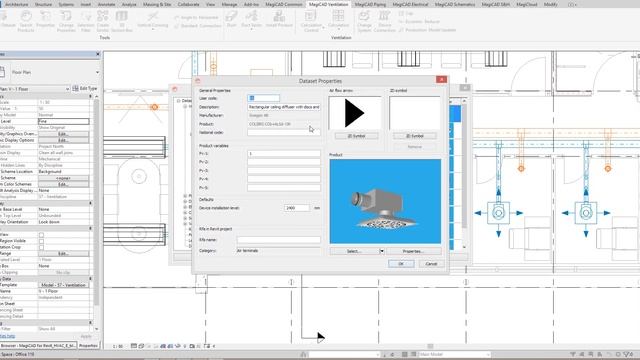Click the Calculation ribbon icon

338,16
